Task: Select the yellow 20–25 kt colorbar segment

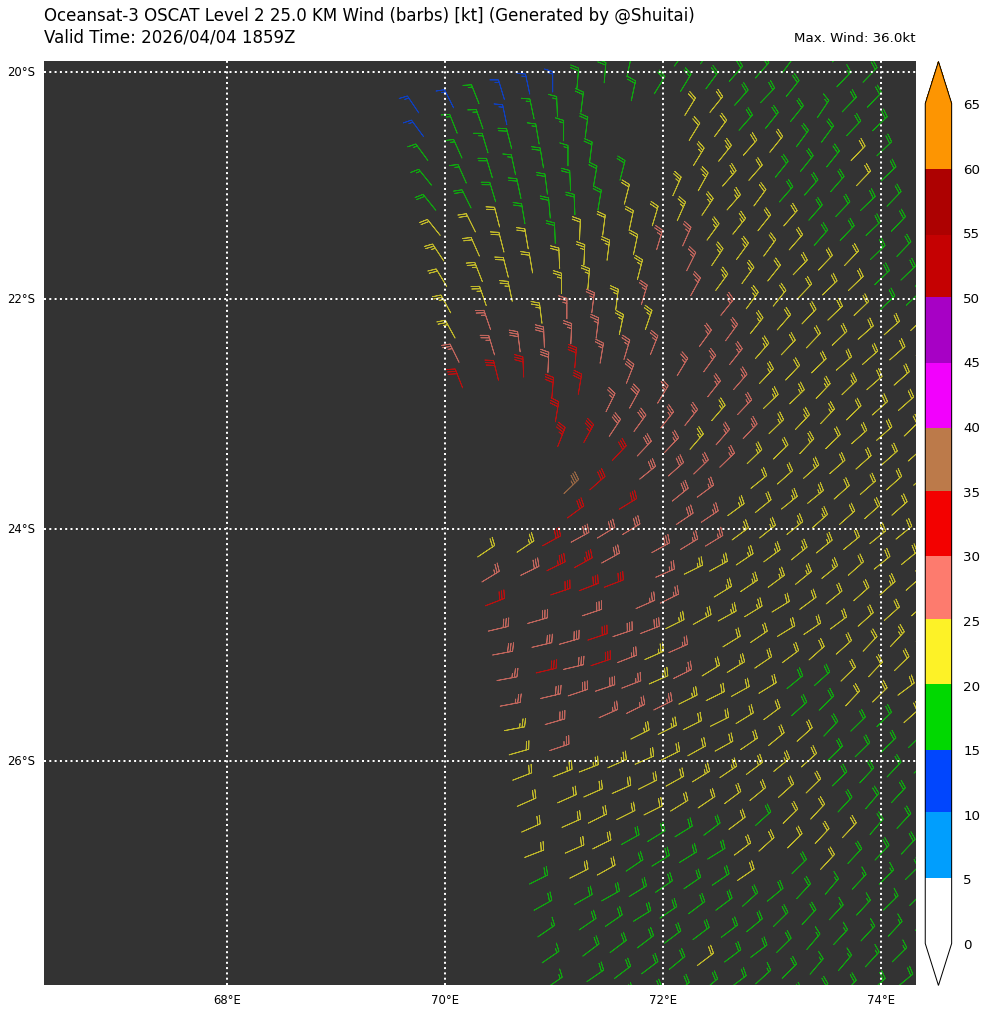Action: (938, 653)
